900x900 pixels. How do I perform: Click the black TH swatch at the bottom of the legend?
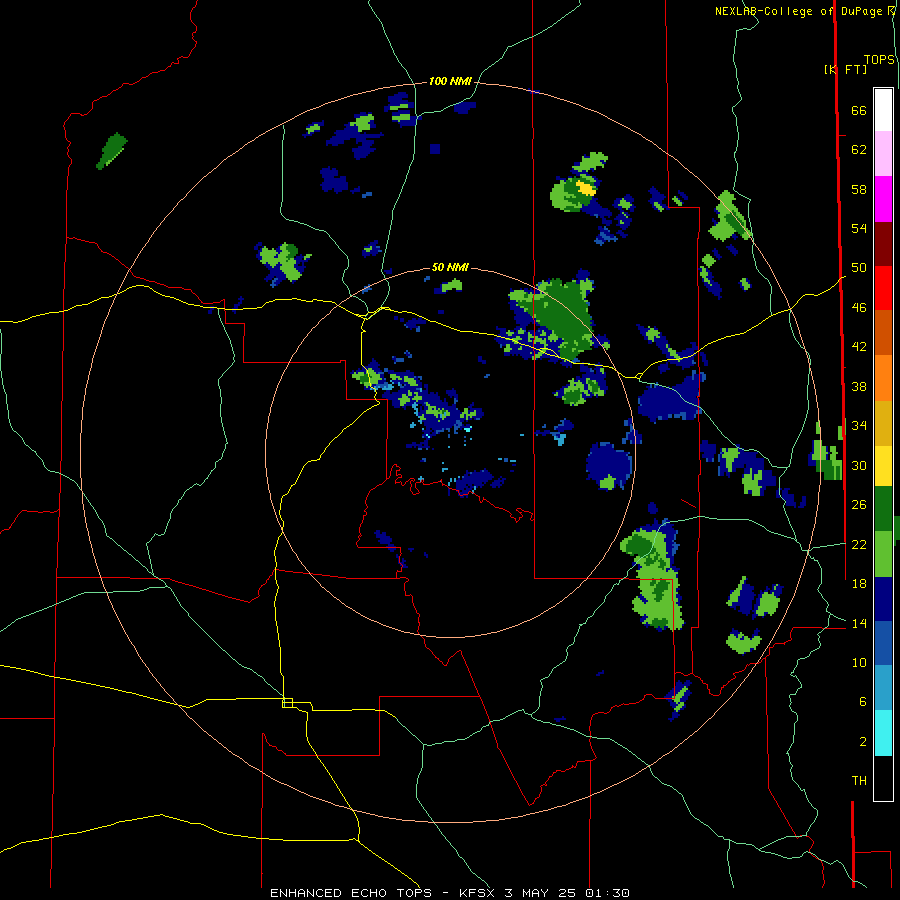(883, 778)
